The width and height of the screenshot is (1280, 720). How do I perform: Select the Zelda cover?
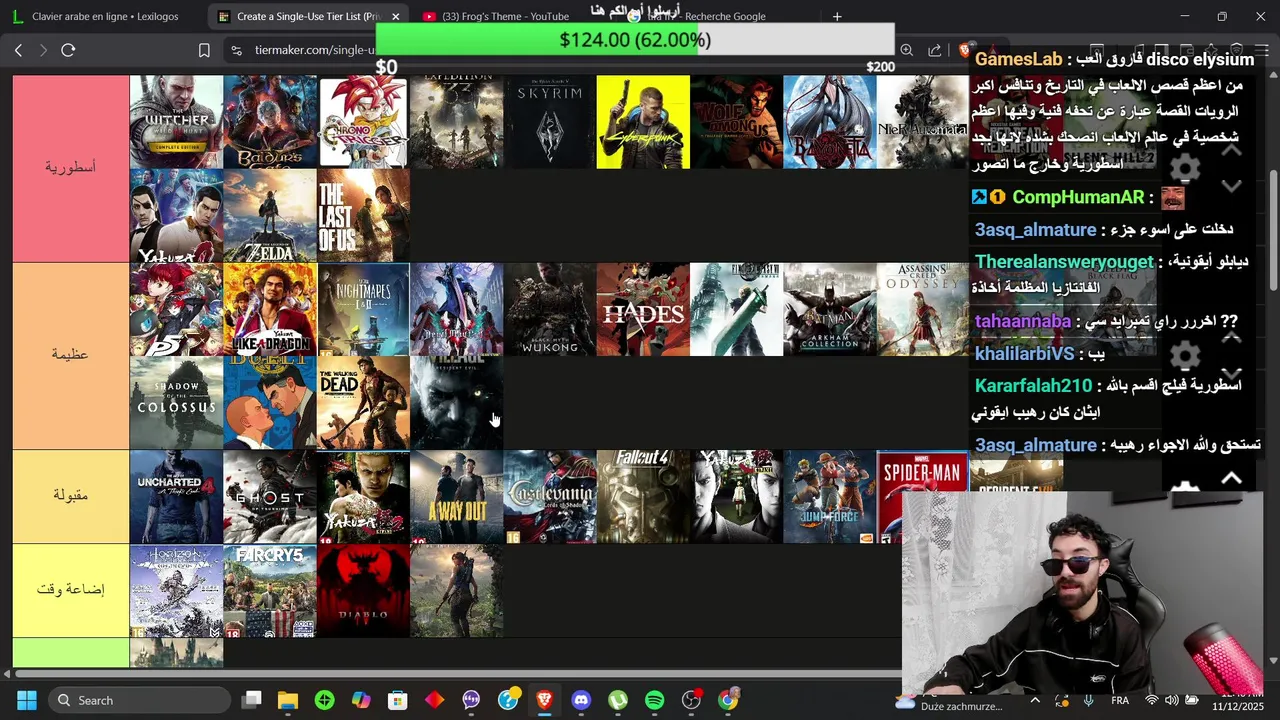270,215
